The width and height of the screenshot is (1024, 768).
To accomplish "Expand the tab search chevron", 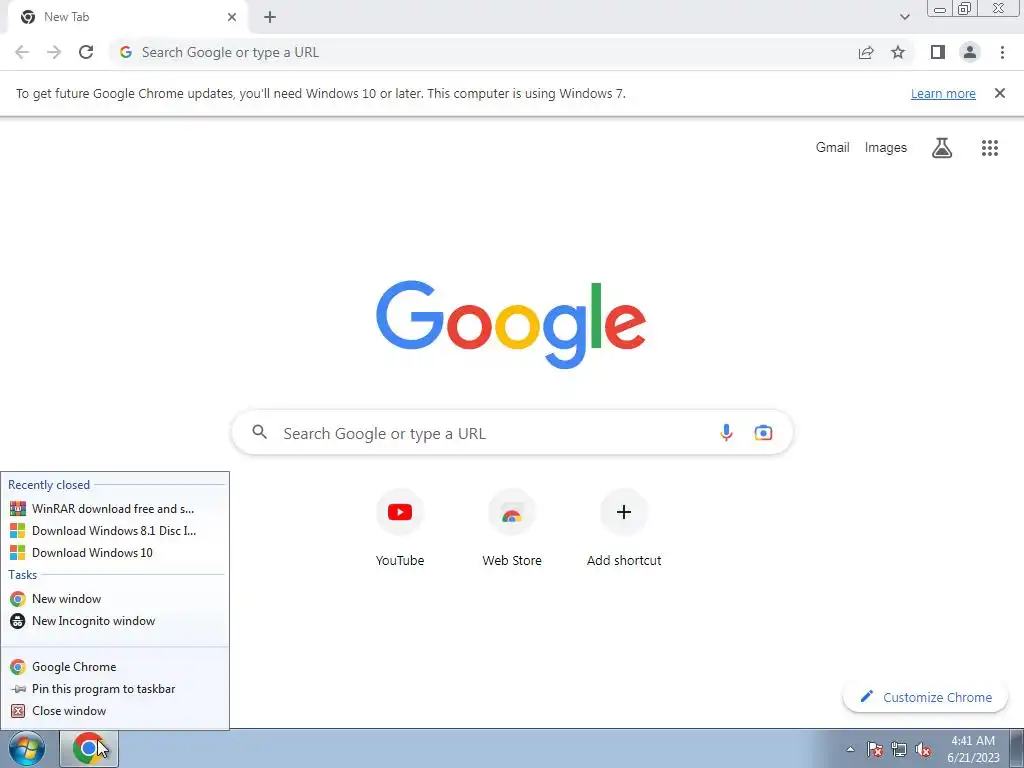I will pyautogui.click(x=904, y=17).
